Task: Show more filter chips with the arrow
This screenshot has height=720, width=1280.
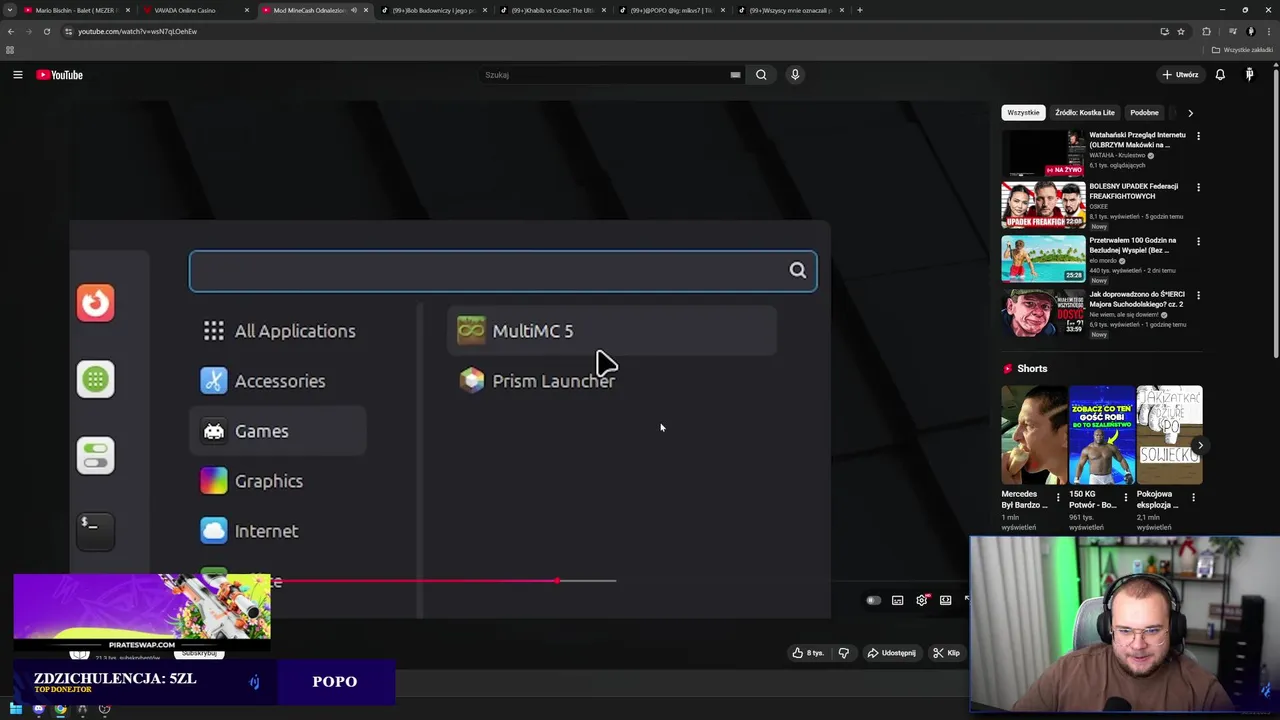Action: click(x=1190, y=113)
